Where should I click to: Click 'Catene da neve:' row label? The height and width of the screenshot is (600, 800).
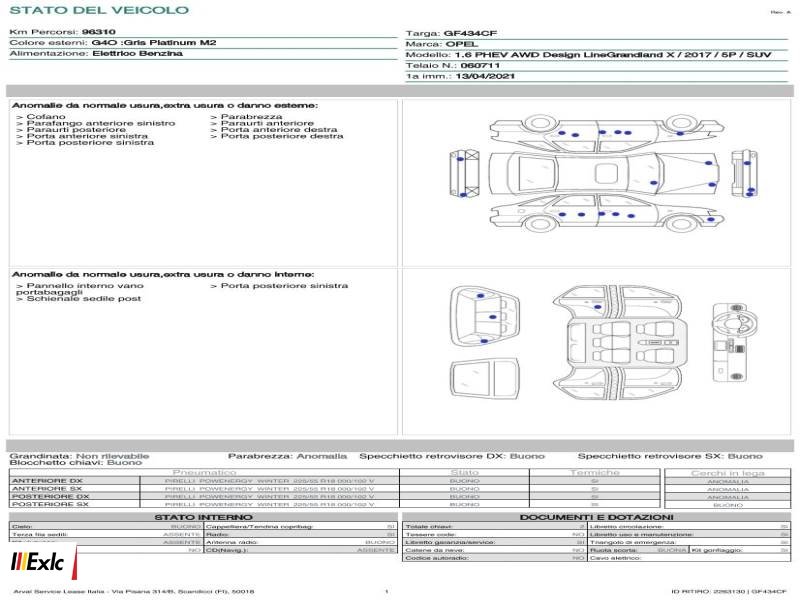point(435,550)
